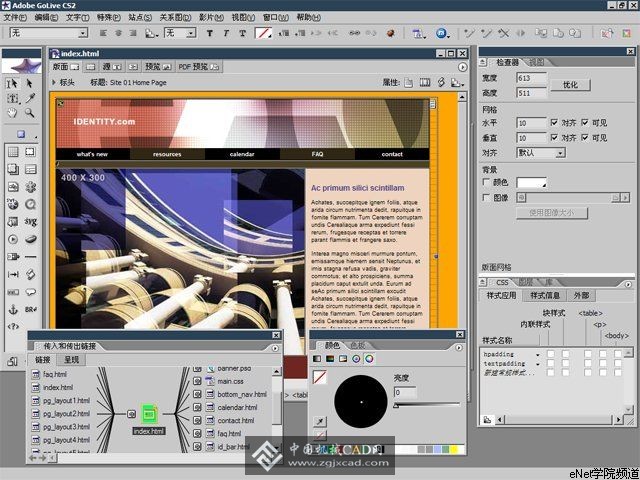Screen dimensions: 640x480
Task: Enable the 颜色 background color checkbox
Action: coord(486,182)
